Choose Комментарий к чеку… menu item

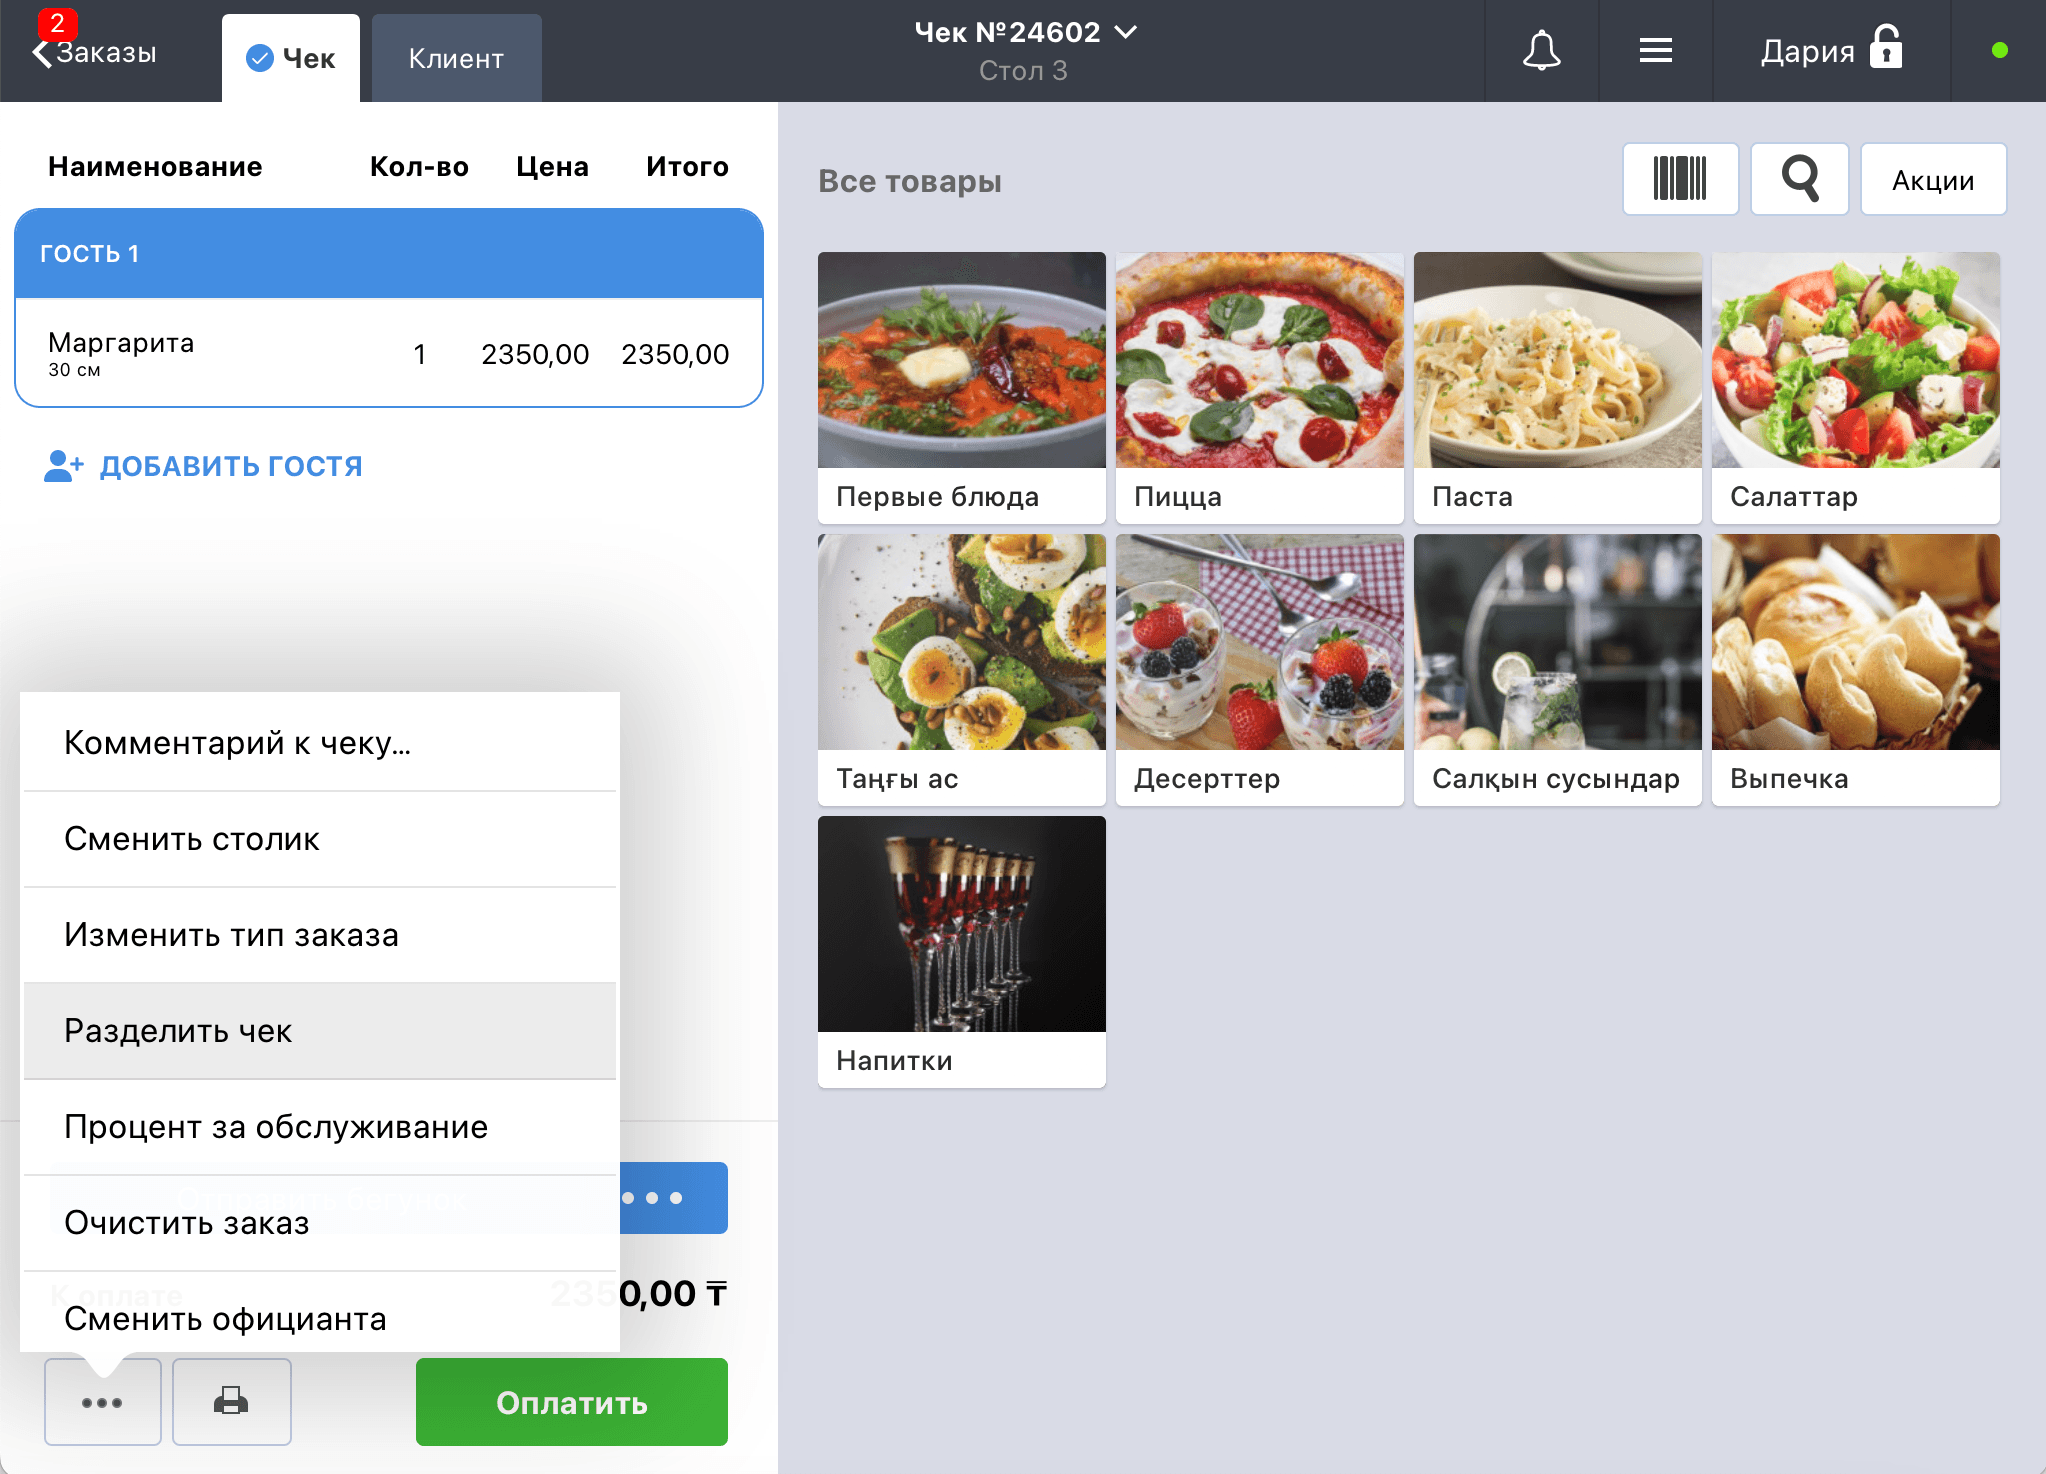tap(320, 743)
